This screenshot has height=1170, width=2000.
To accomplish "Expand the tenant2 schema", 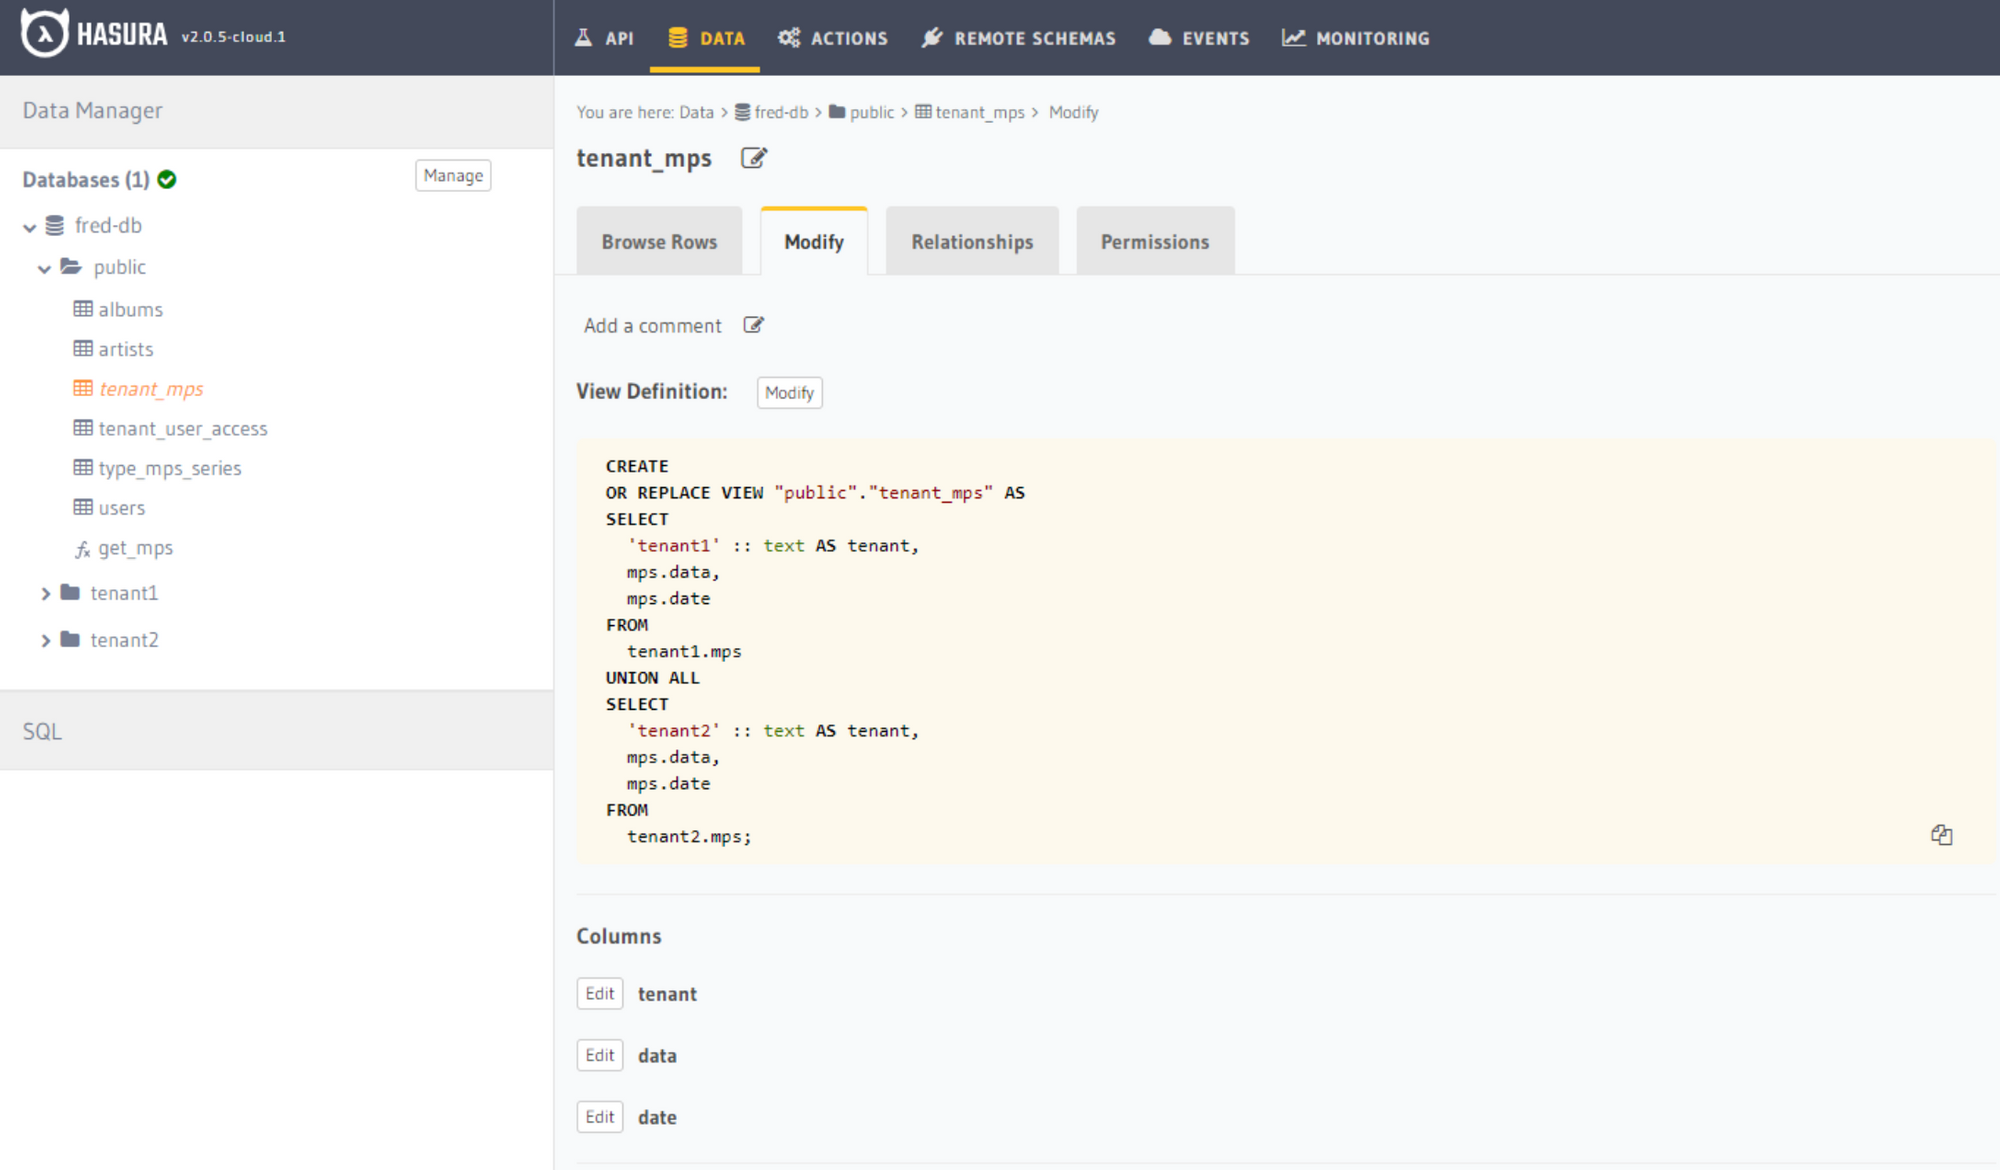I will [46, 641].
